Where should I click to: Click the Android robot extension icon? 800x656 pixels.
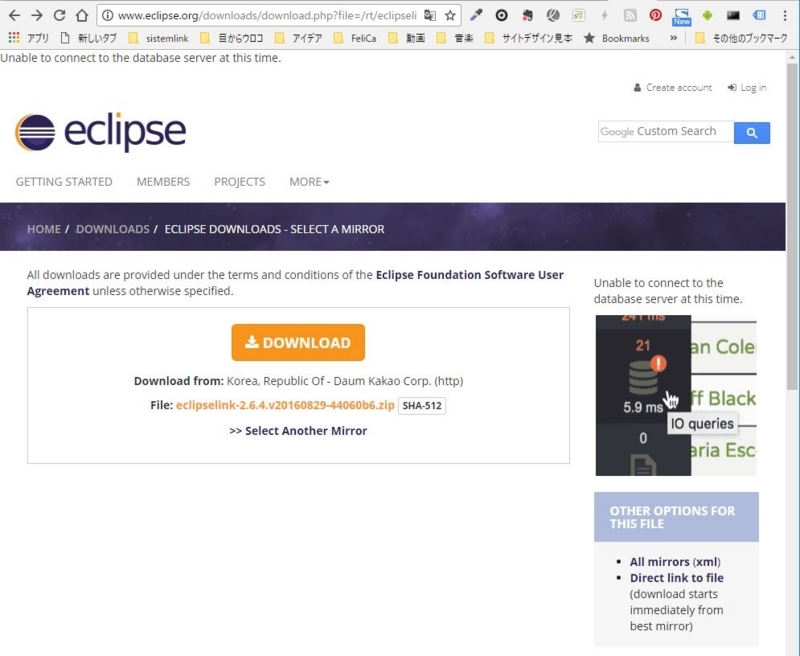click(x=708, y=16)
